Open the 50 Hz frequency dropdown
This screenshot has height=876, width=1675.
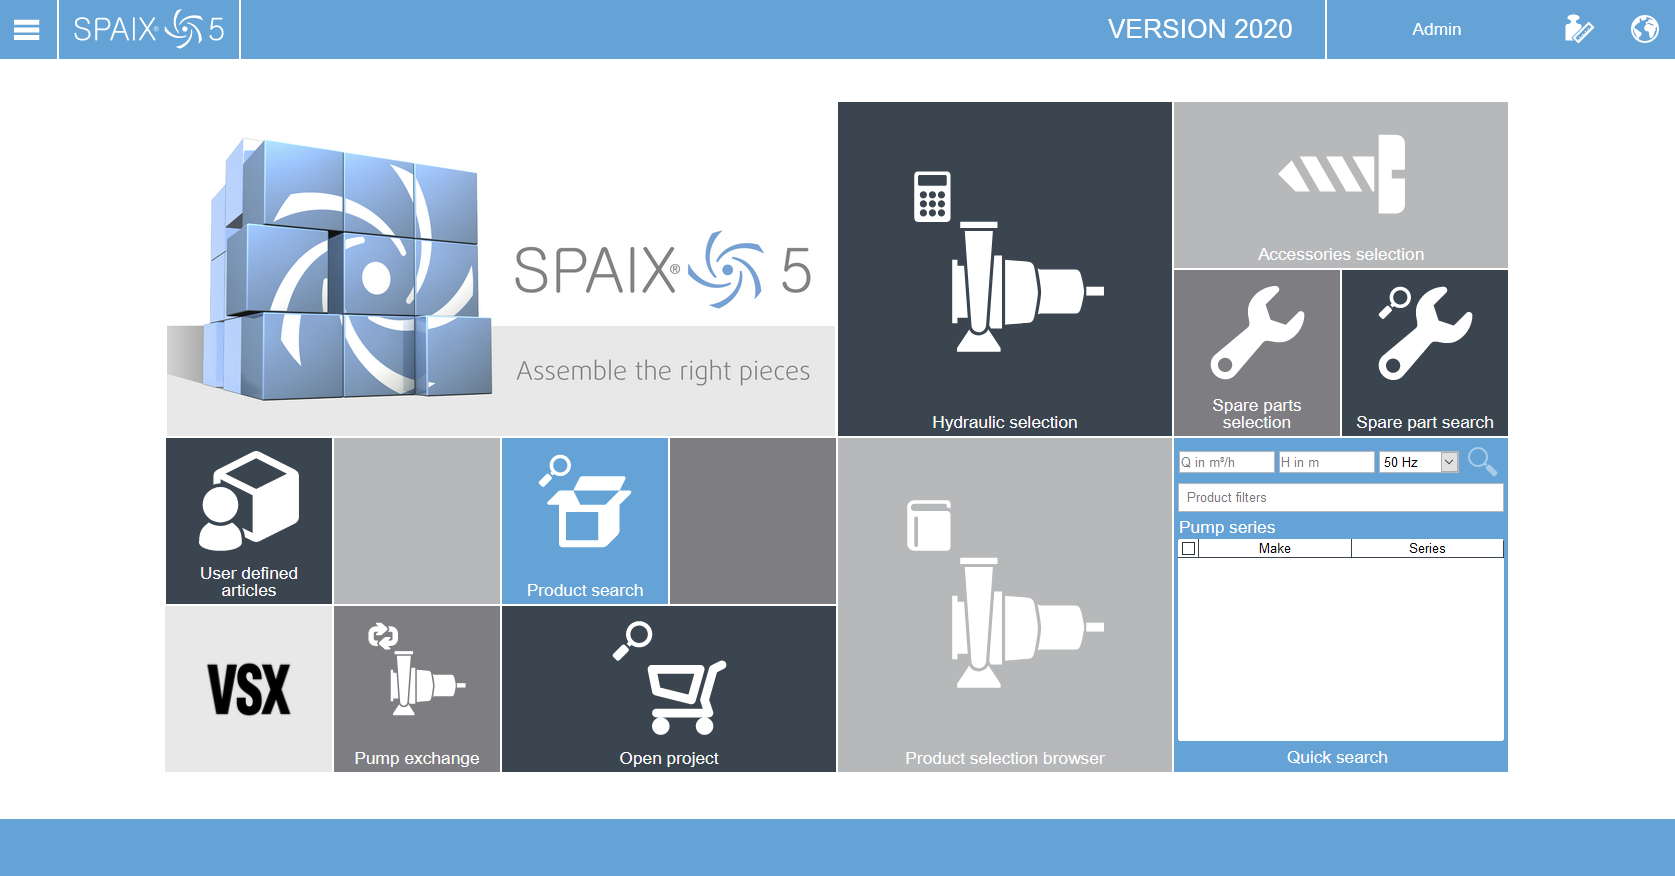(x=1419, y=462)
